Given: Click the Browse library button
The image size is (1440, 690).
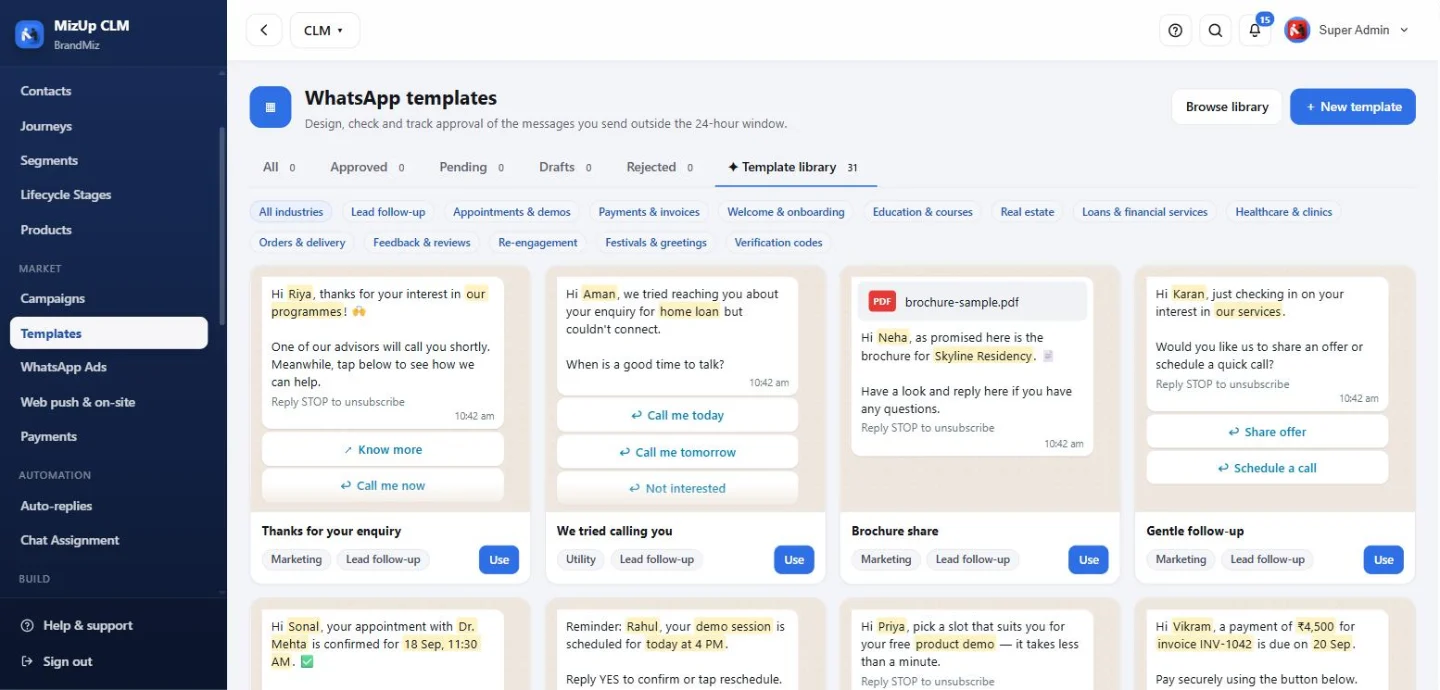Looking at the screenshot, I should (1227, 107).
